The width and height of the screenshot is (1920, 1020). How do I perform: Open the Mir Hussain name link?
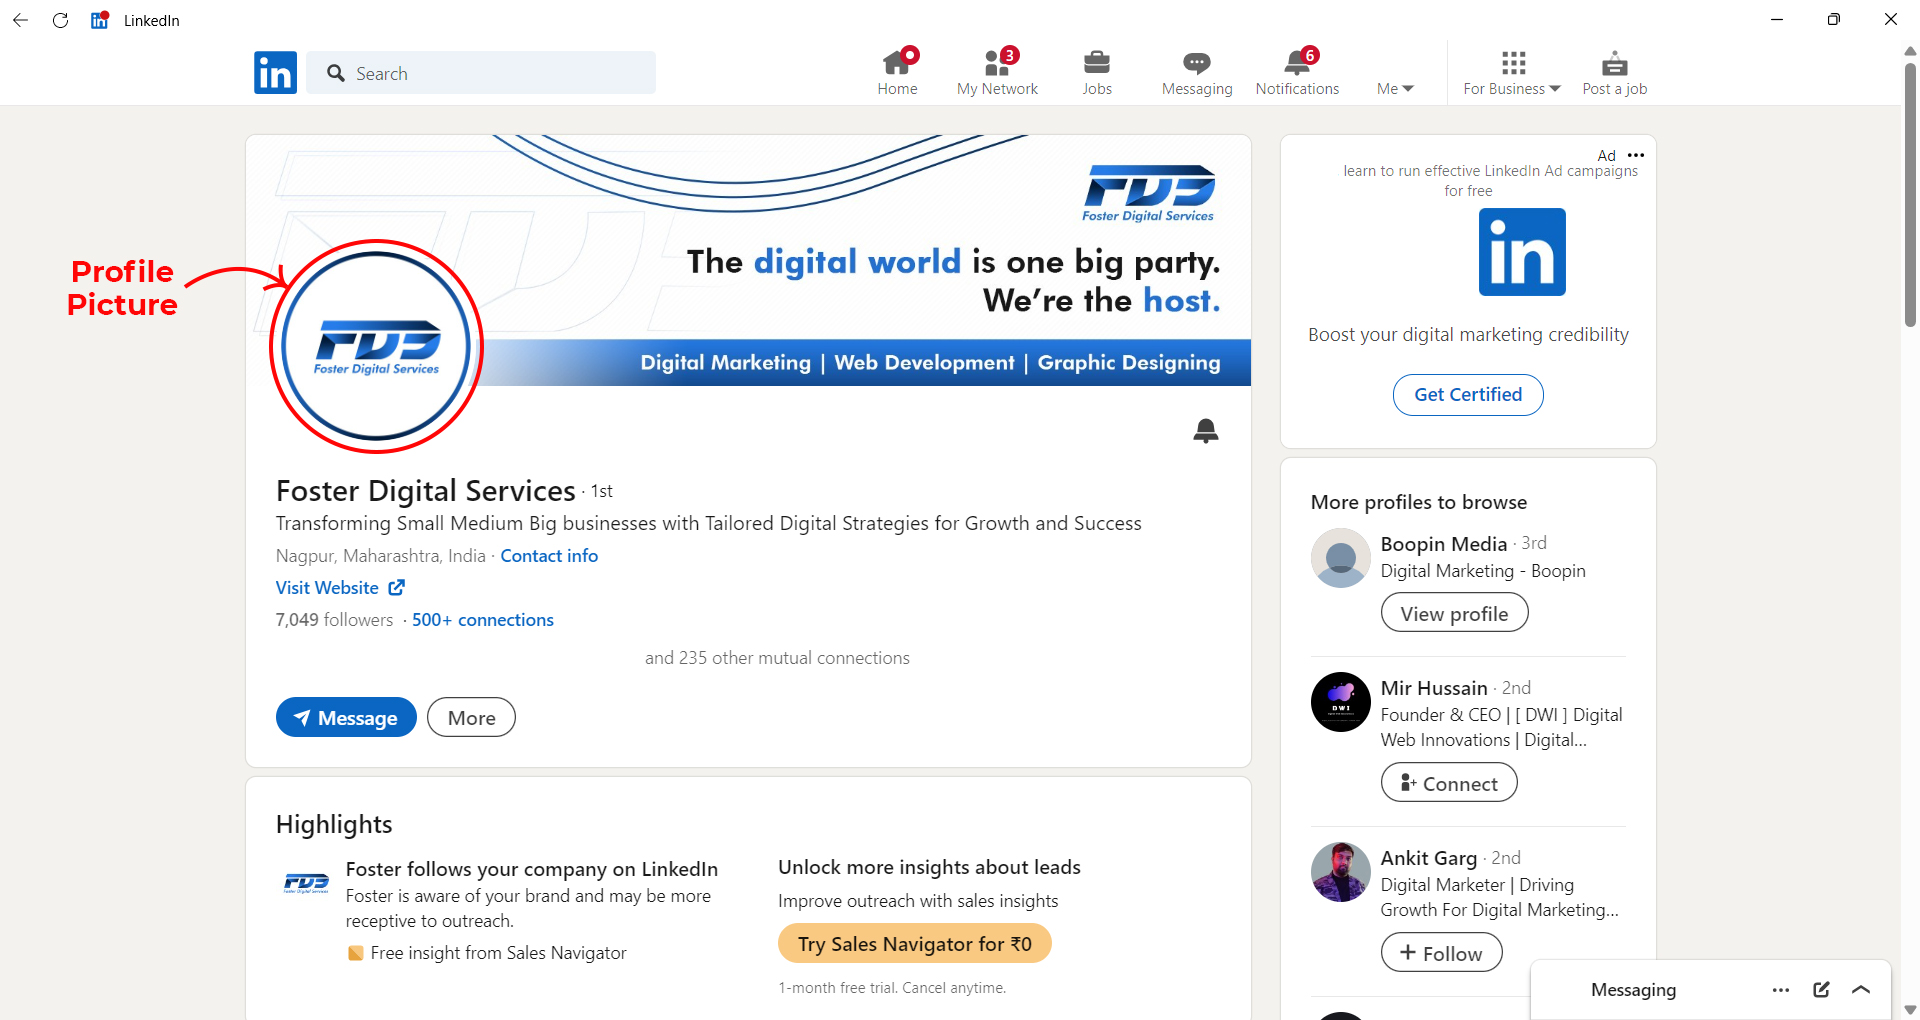[1434, 688]
